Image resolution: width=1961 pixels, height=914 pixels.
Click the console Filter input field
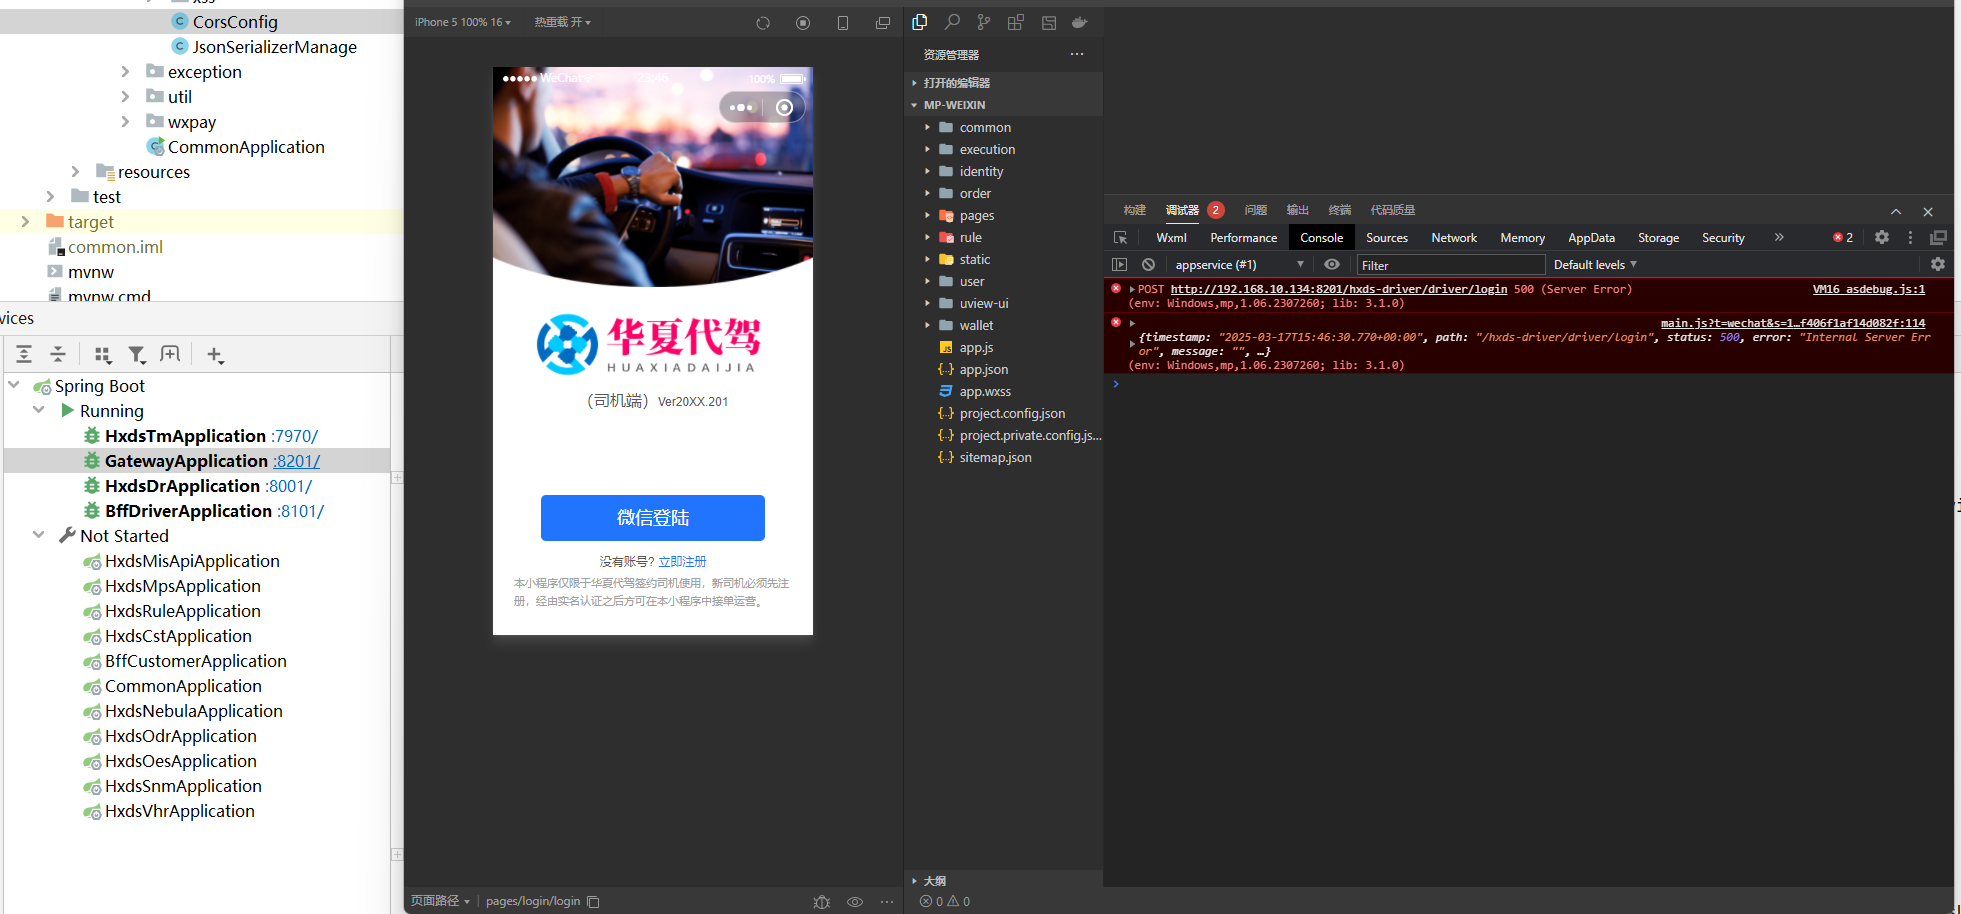pos(1450,265)
